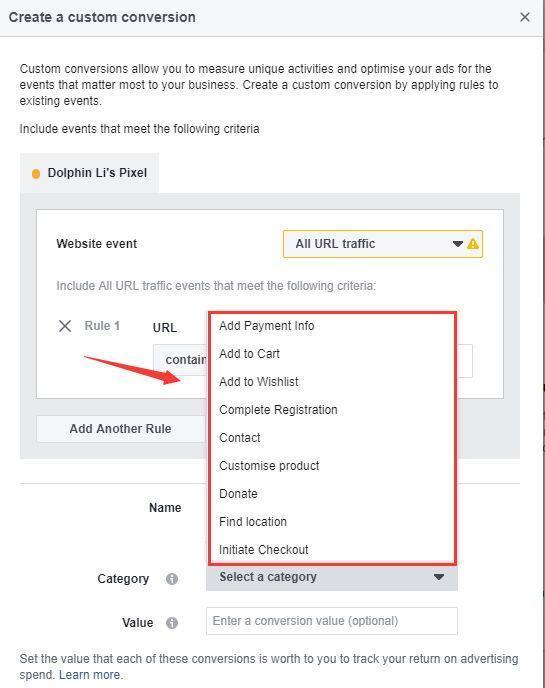Viewport: 545px width, 688px height.
Task: Click the conversion value input field
Action: [332, 621]
